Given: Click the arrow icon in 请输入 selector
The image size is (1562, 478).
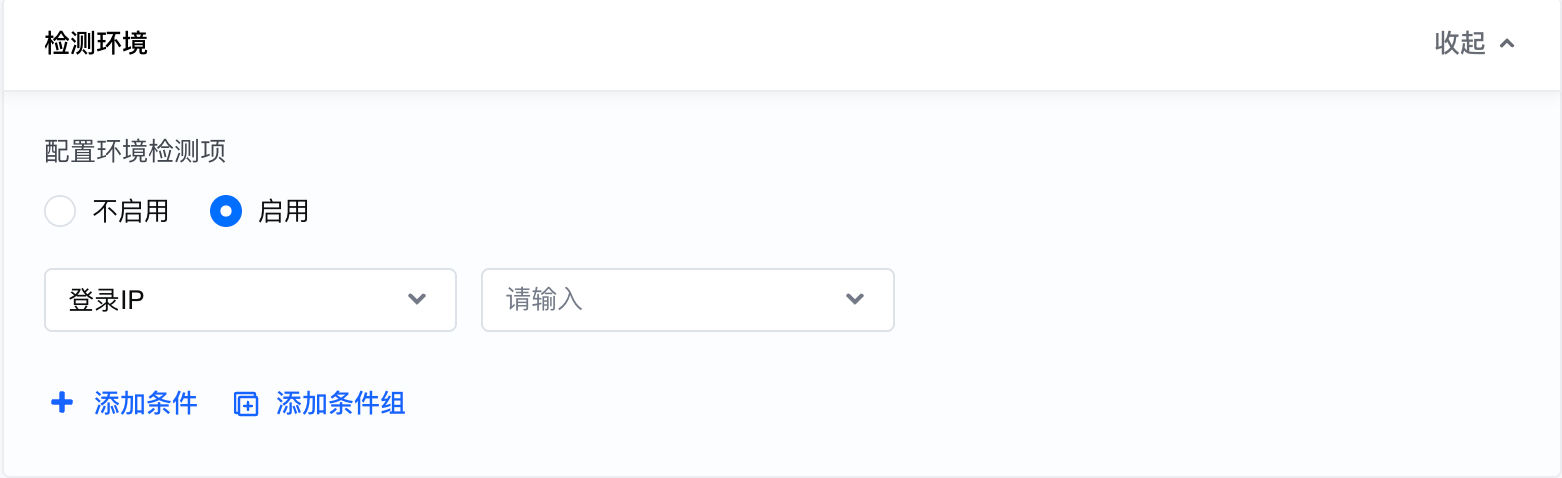Looking at the screenshot, I should (x=855, y=299).
